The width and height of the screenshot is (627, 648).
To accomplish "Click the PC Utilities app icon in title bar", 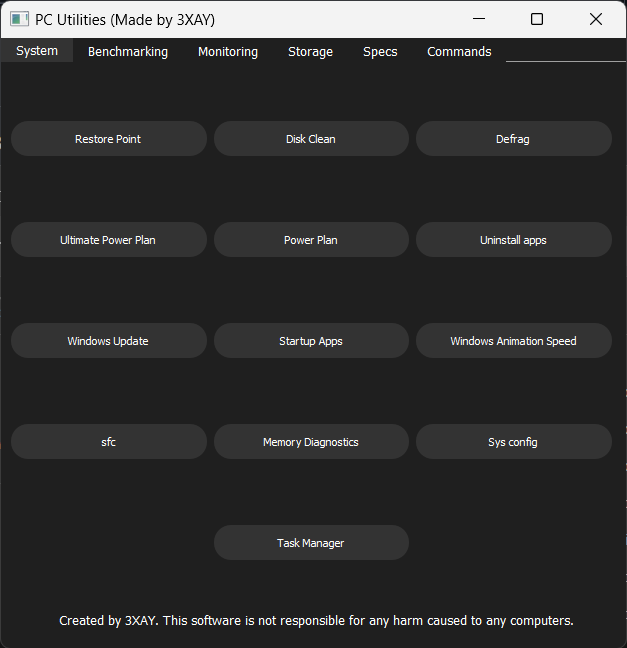I will coord(19,19).
